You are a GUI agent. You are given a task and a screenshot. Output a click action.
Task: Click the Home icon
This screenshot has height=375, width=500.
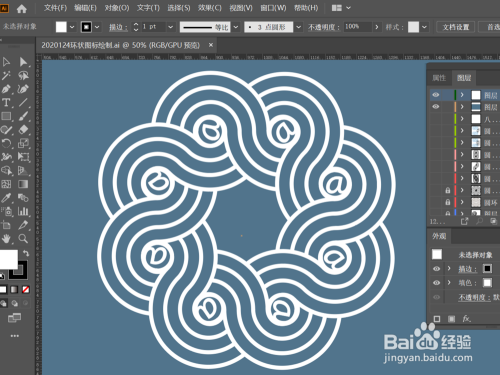point(22,8)
